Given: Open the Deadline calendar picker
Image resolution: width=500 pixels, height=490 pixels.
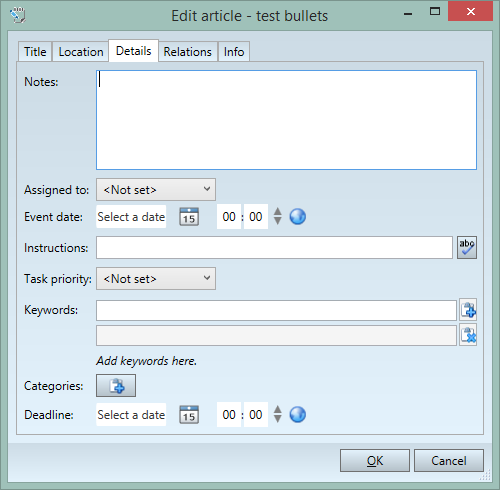Looking at the screenshot, I should 189,415.
